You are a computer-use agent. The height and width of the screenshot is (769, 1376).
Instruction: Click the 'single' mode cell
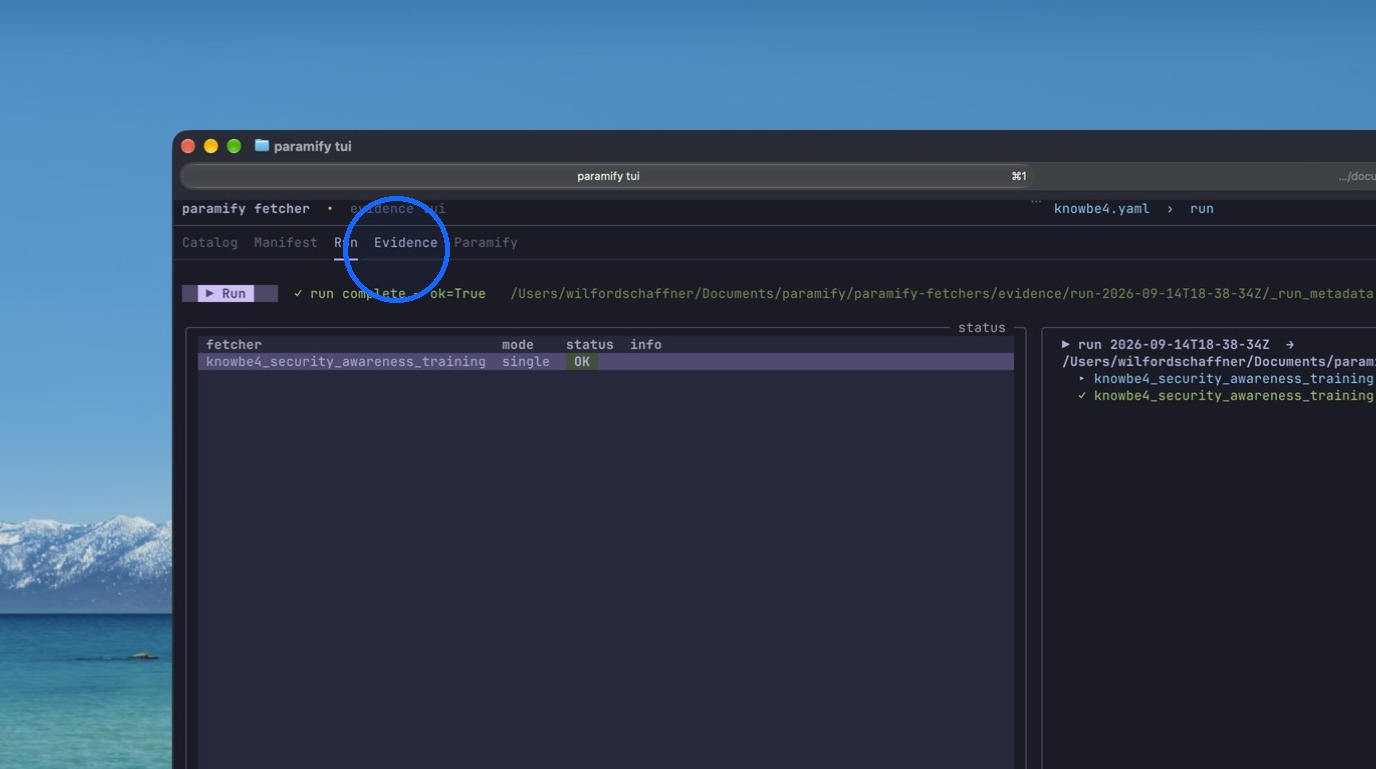pos(526,361)
